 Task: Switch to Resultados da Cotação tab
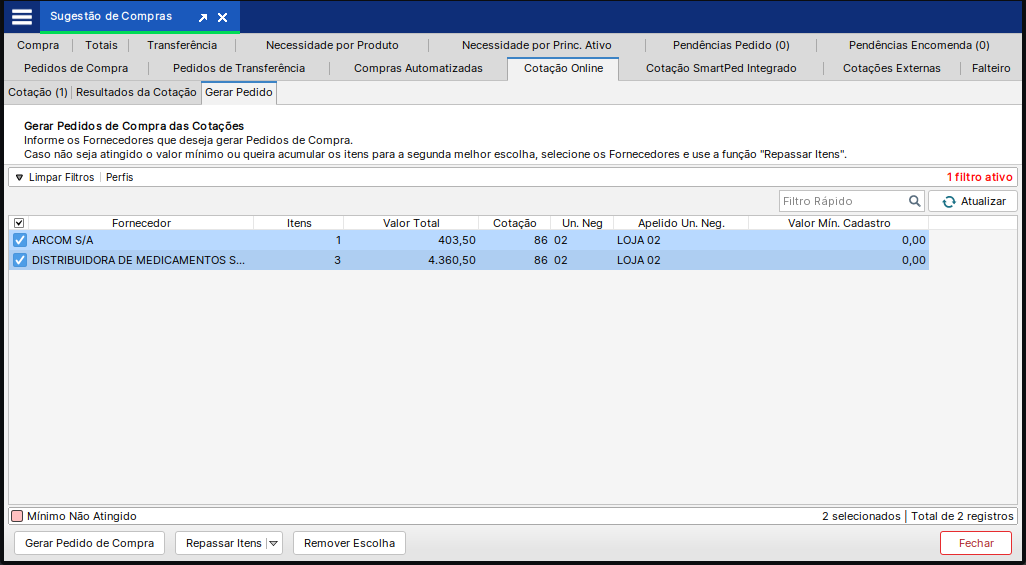click(136, 92)
